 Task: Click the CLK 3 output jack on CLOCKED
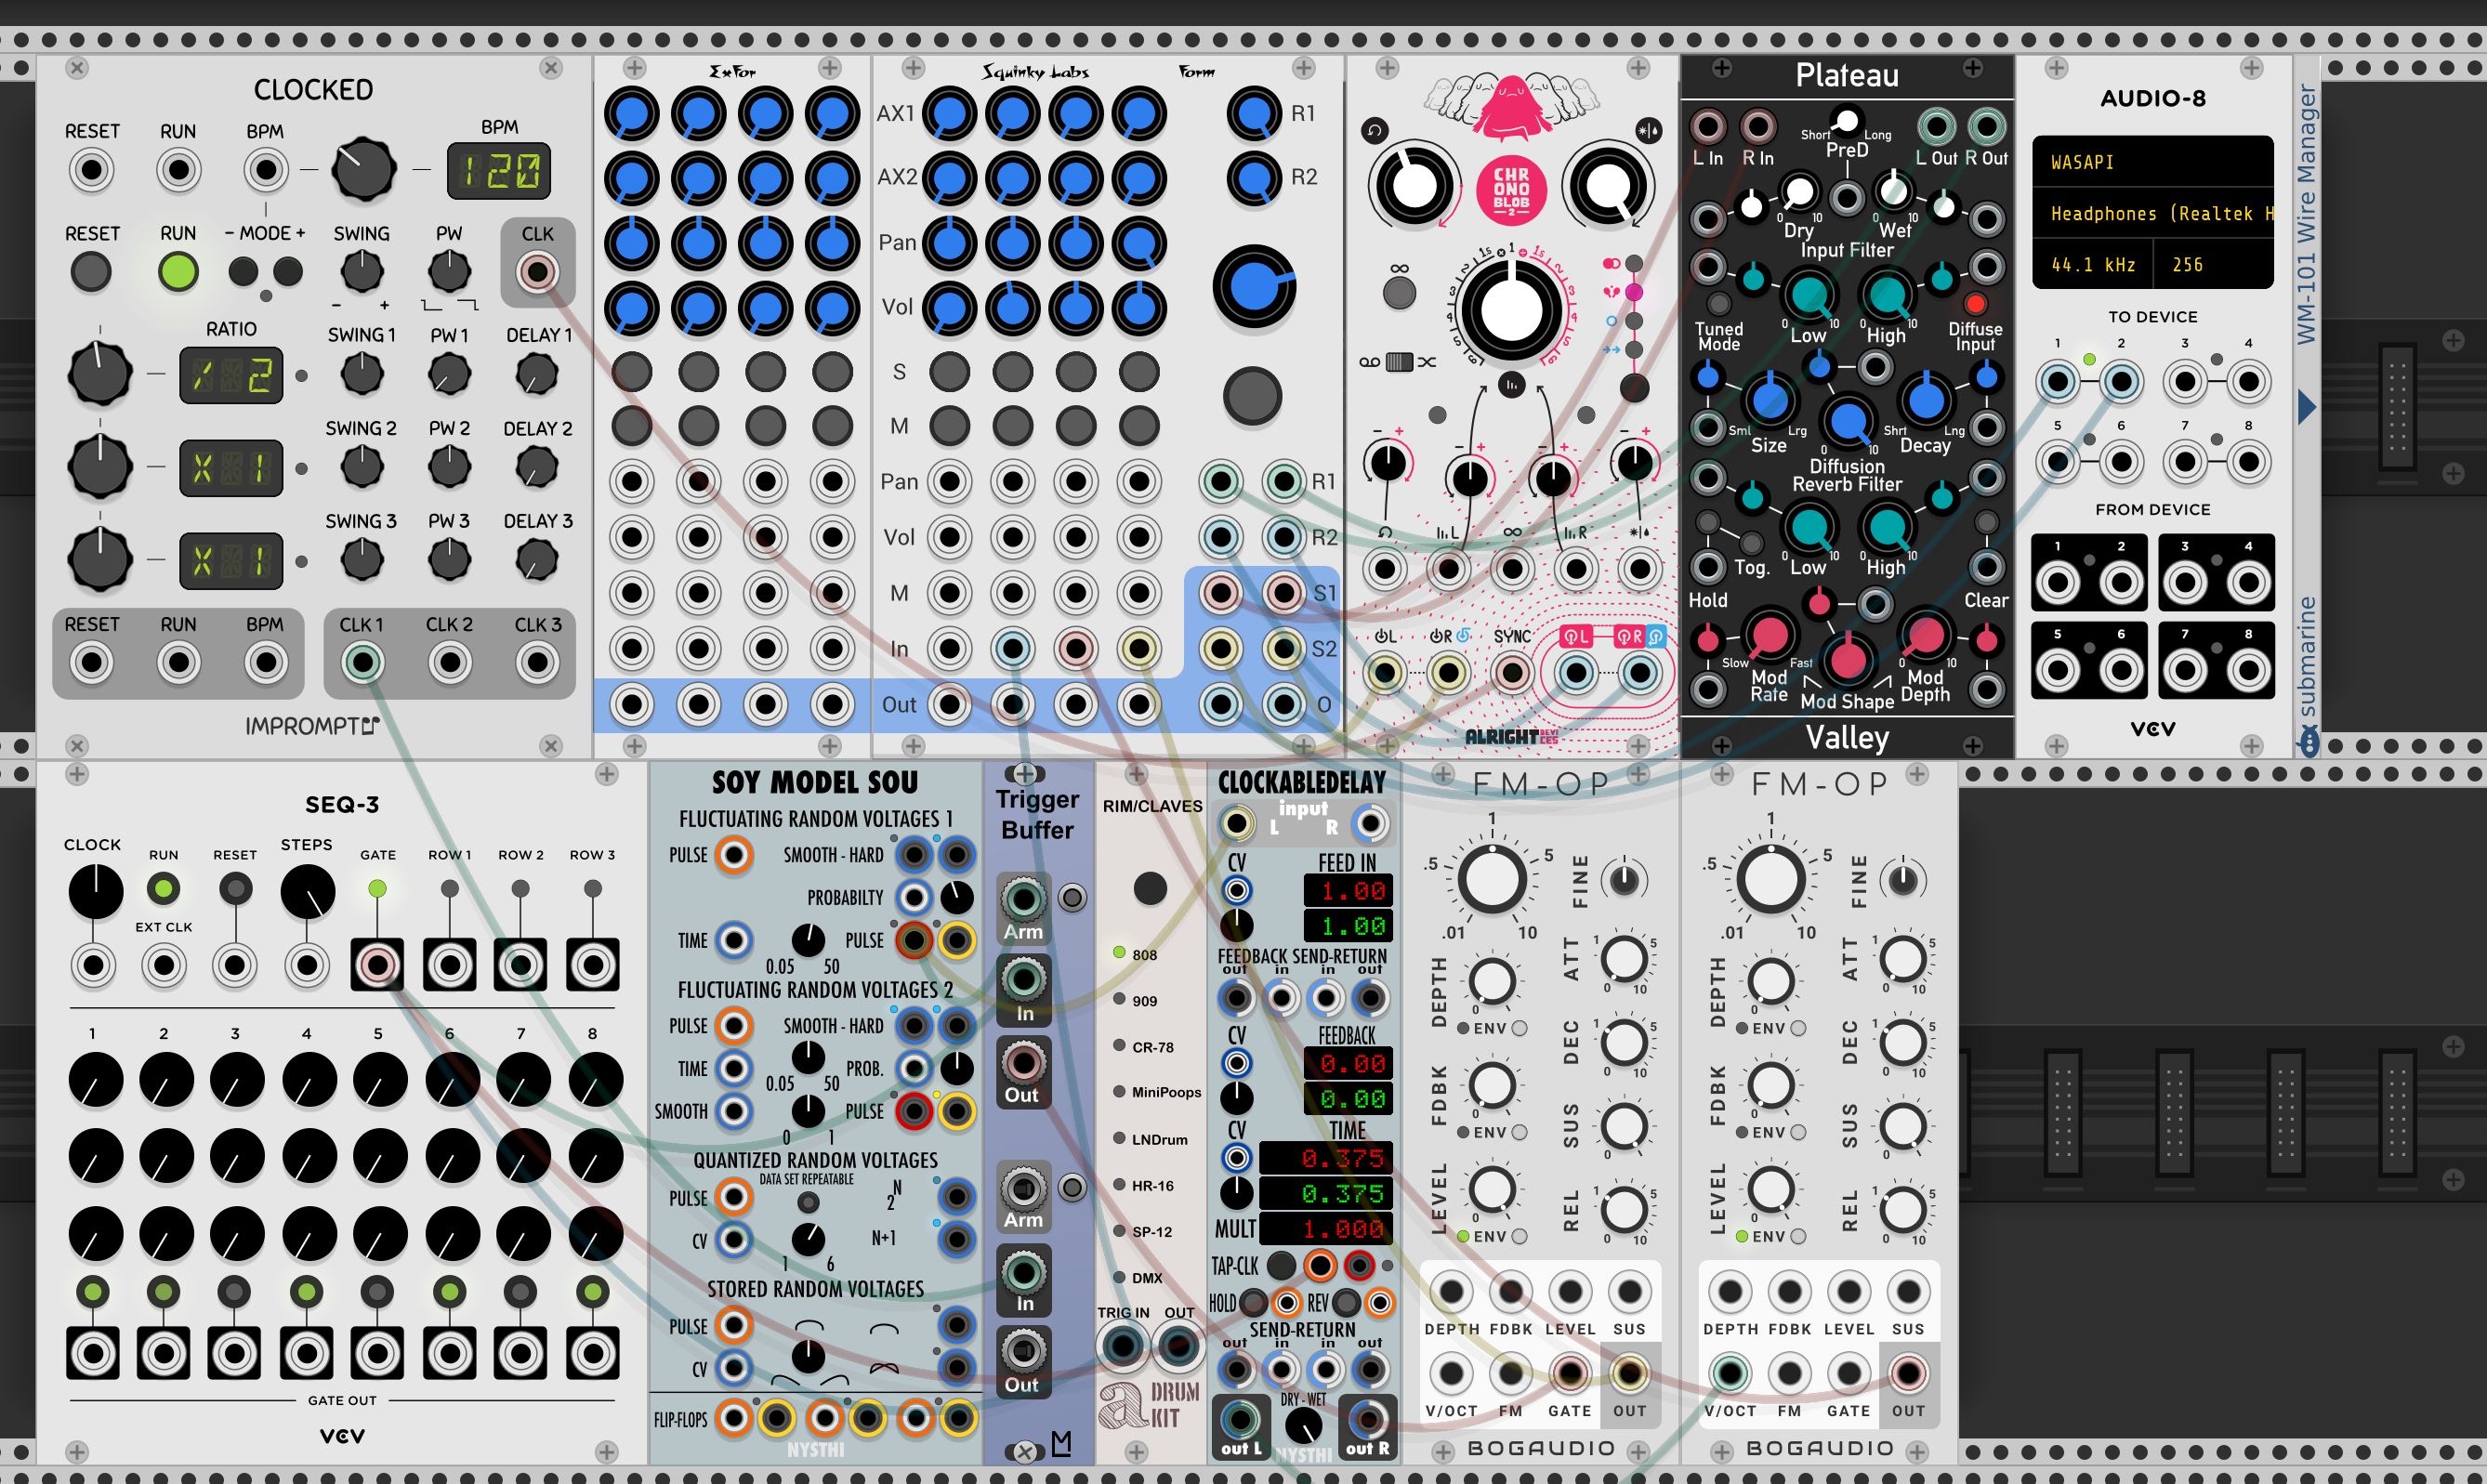537,662
